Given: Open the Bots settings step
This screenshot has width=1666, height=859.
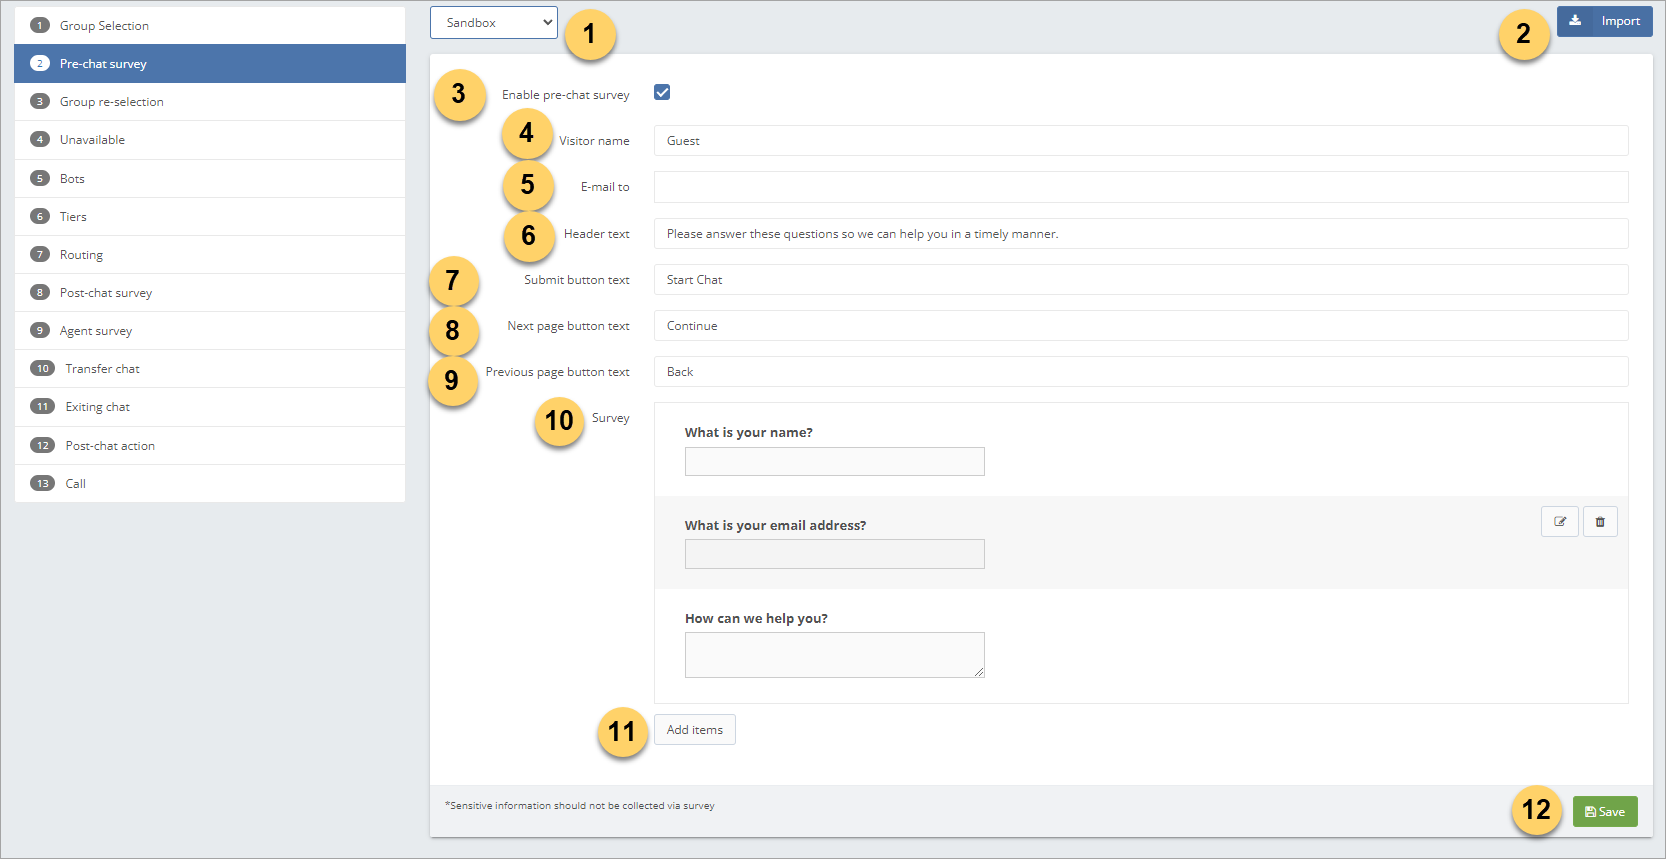Looking at the screenshot, I should pyautogui.click(x=72, y=179).
